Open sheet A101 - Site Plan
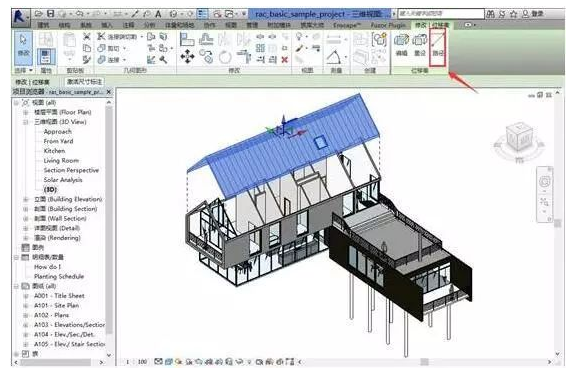 coord(56,305)
